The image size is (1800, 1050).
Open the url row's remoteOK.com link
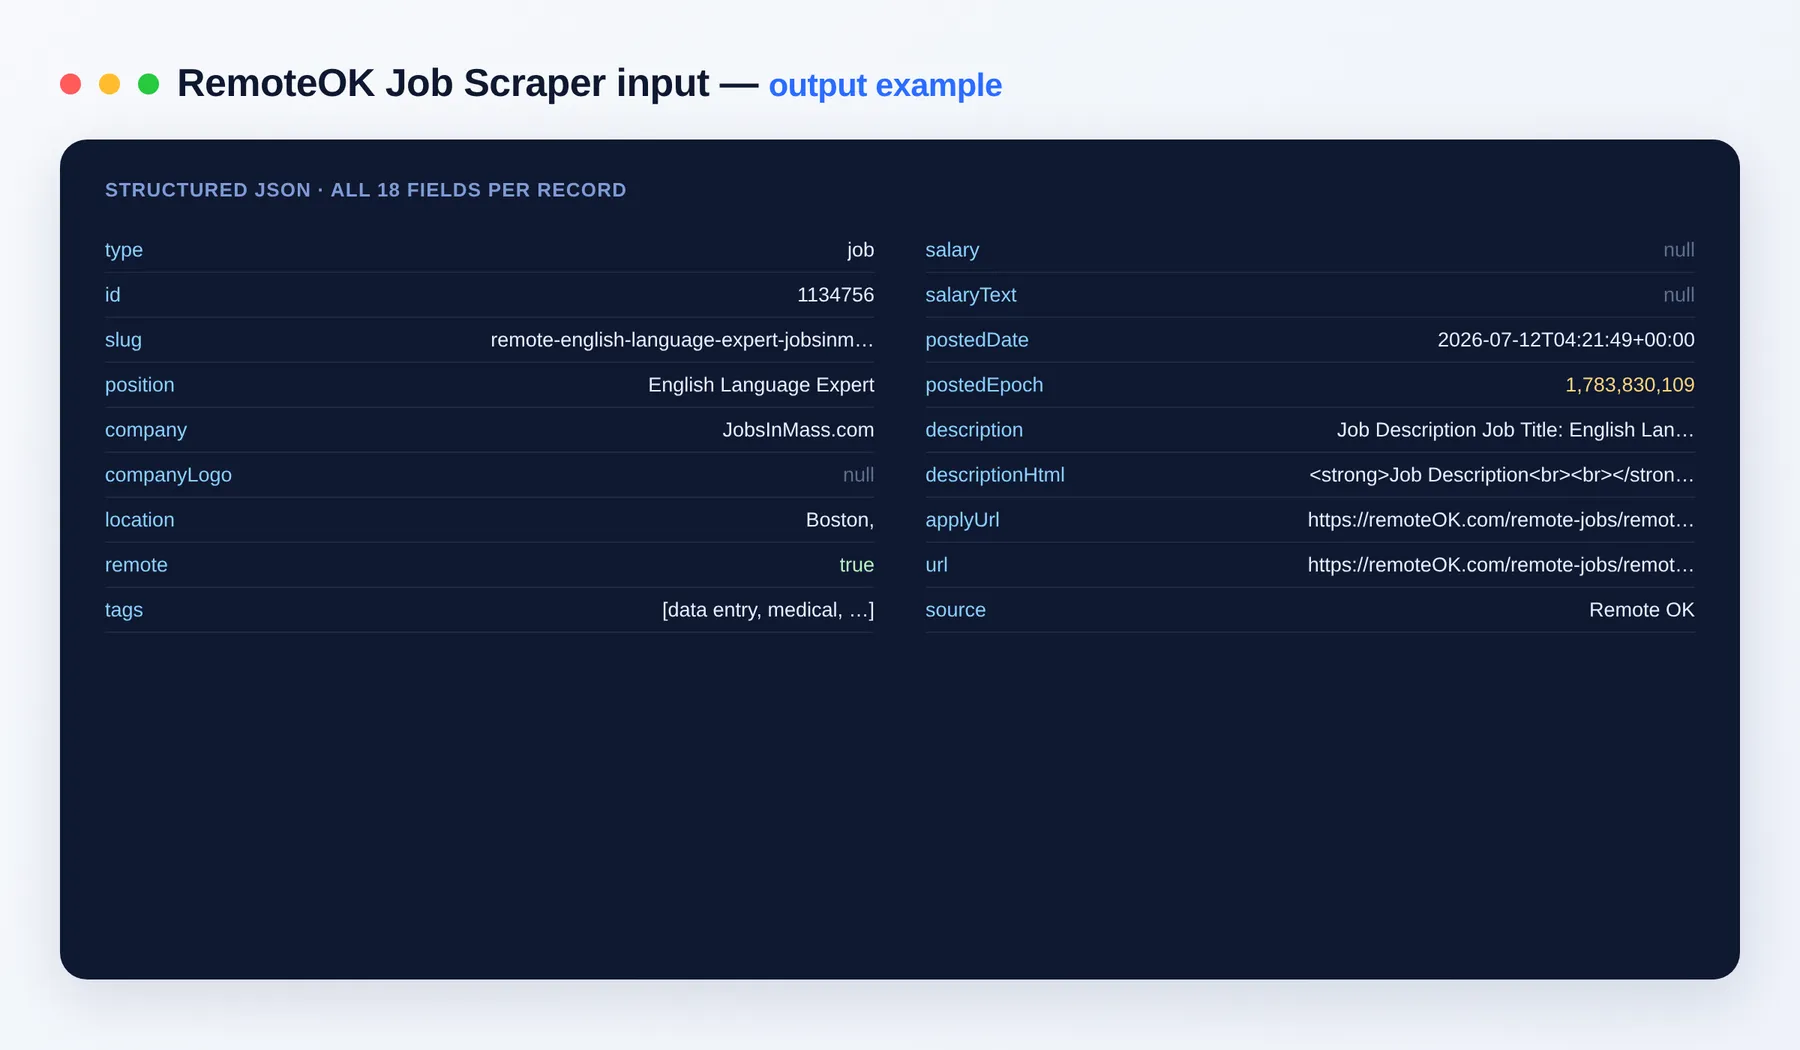[x=1501, y=565]
